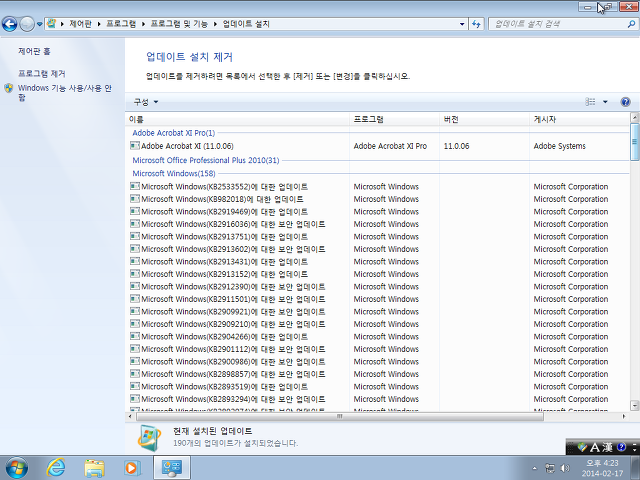Sort by 게시자 column header
Image resolution: width=640 pixels, height=480 pixels.
pos(580,119)
